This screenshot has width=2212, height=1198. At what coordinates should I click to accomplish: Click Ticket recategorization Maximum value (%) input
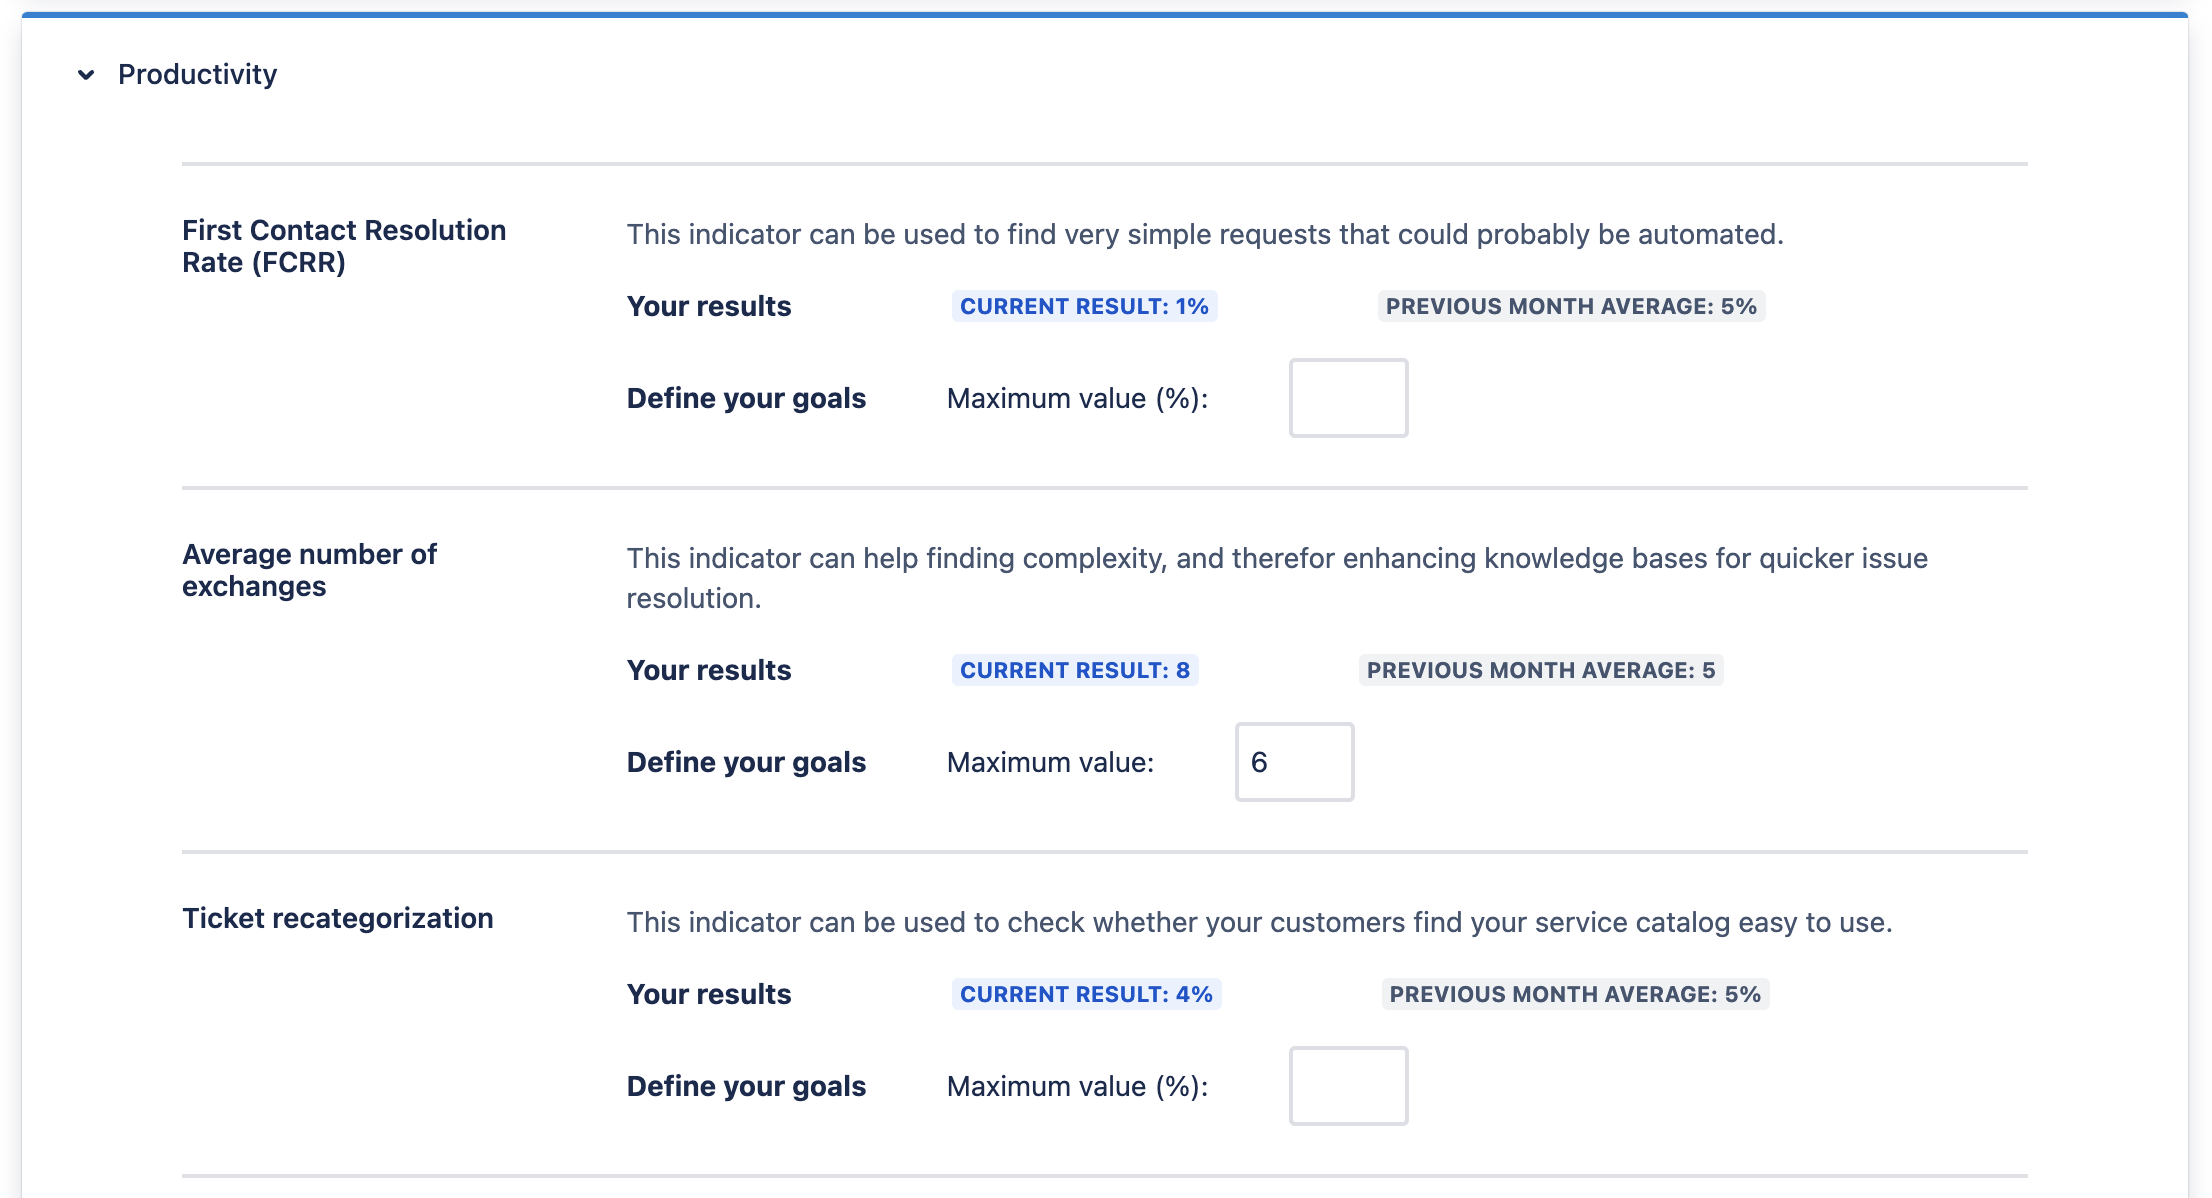click(1348, 1086)
